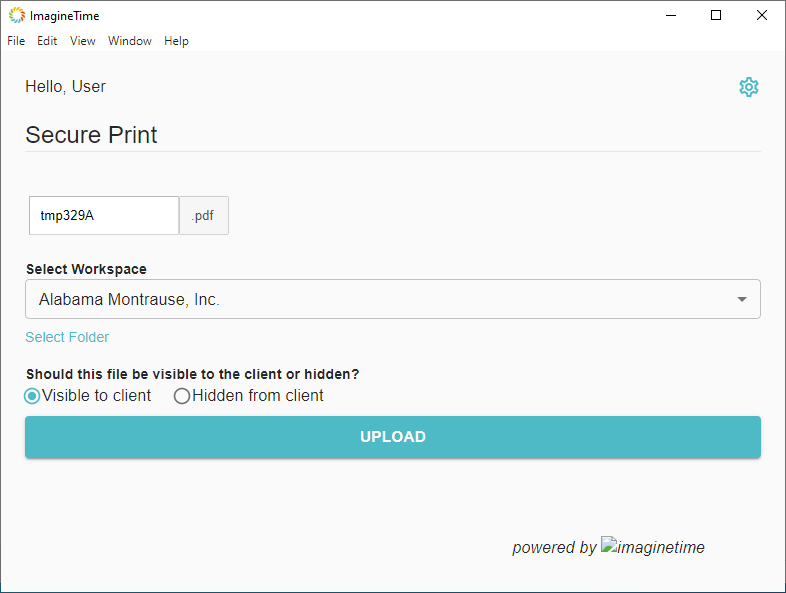This screenshot has height=593, width=786.
Task: Close the ImagineTime window
Action: click(762, 15)
